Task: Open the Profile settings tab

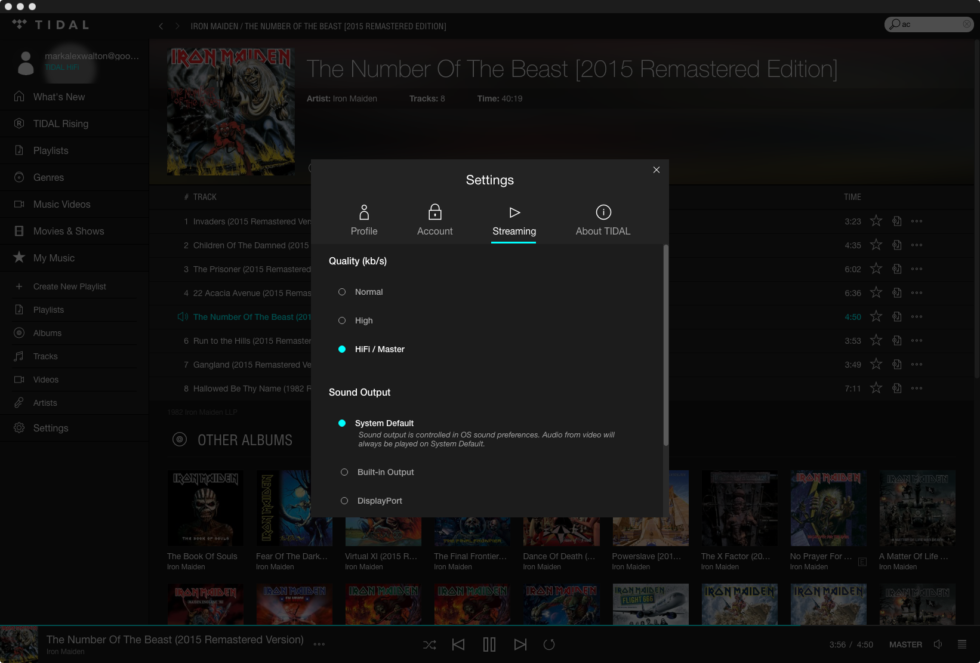Action: coord(364,221)
